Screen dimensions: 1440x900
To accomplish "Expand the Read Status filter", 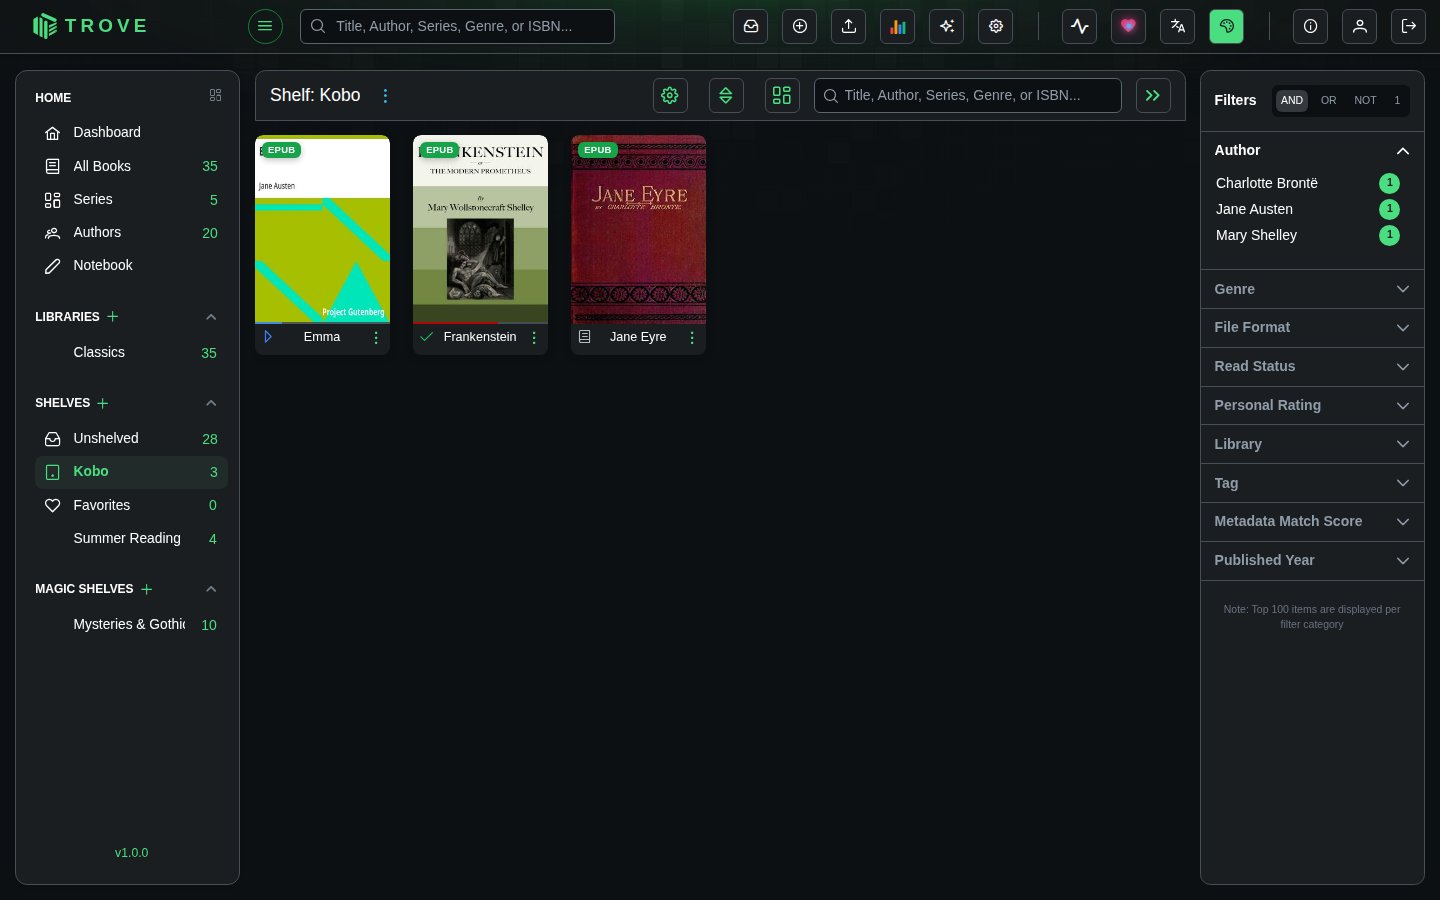I will pos(1312,366).
